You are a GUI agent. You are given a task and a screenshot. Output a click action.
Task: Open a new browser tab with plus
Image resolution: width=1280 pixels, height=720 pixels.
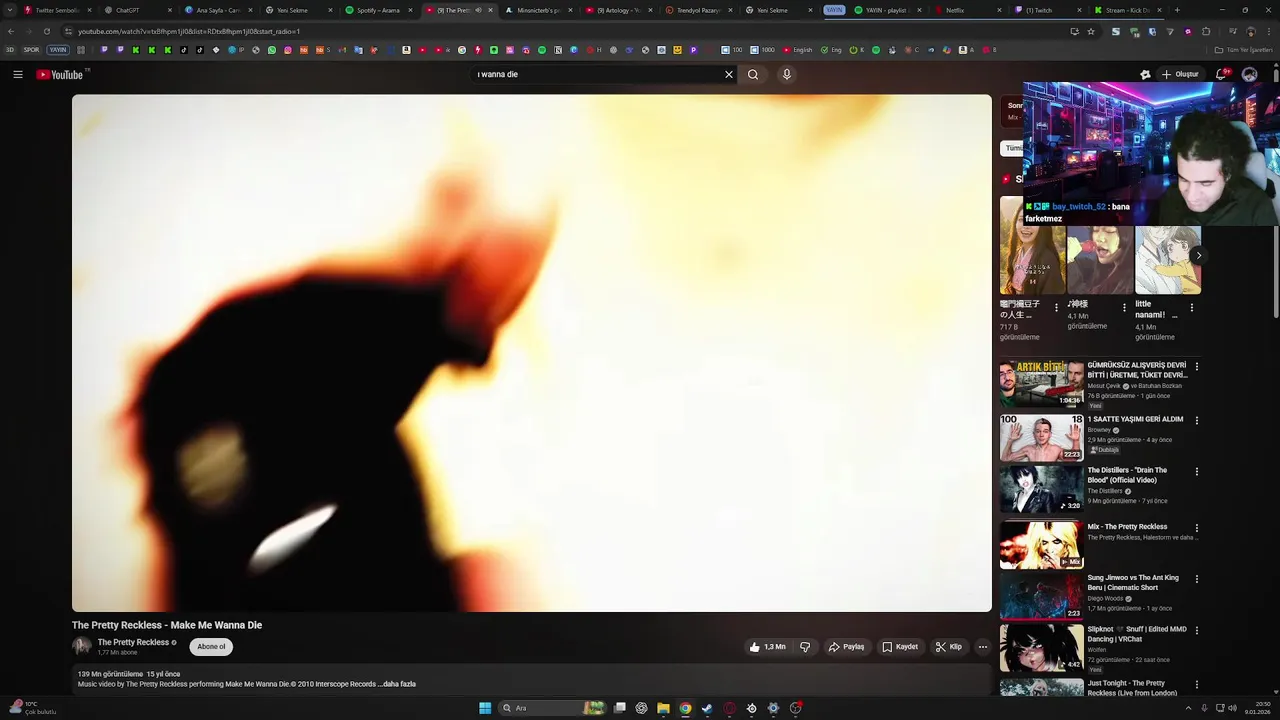point(1177,10)
